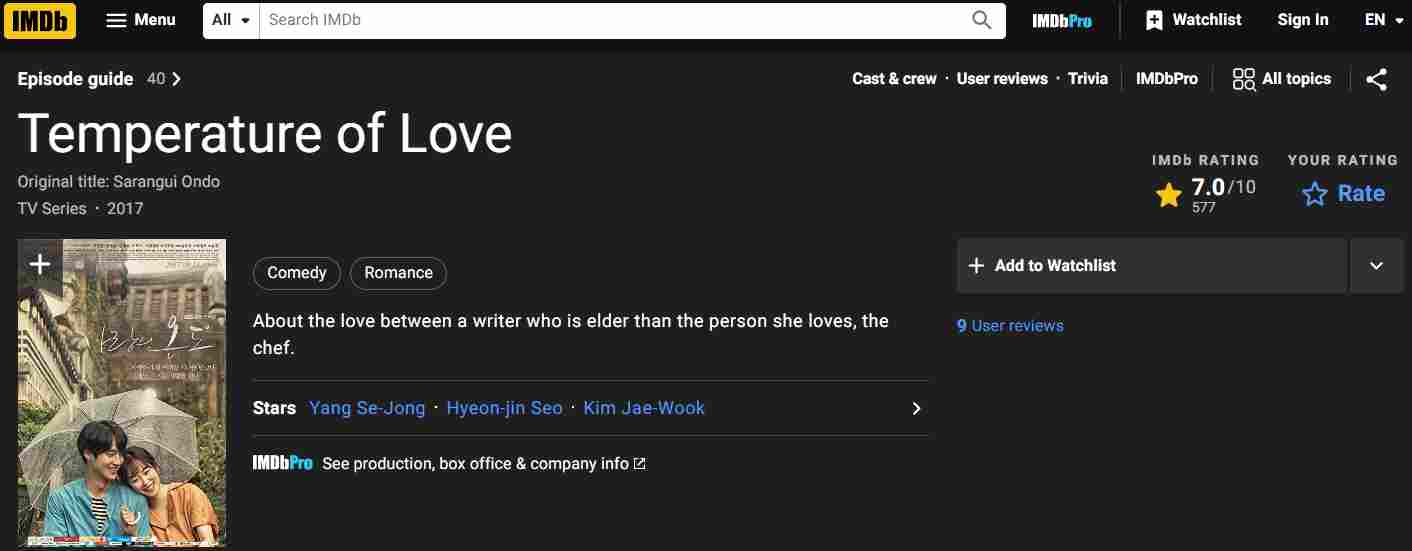Open the Episode guide
The height and width of the screenshot is (551, 1412).
click(75, 79)
